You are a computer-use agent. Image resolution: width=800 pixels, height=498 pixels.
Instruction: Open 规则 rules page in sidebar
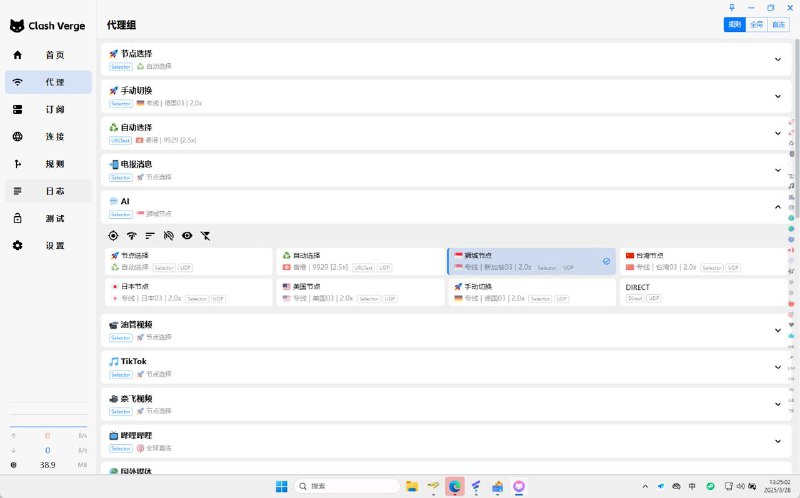coord(55,164)
